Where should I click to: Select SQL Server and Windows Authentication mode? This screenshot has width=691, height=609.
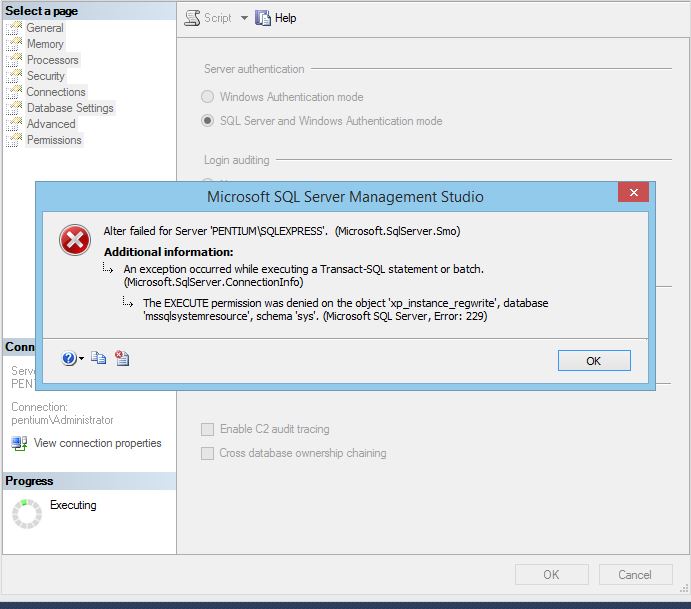[208, 120]
